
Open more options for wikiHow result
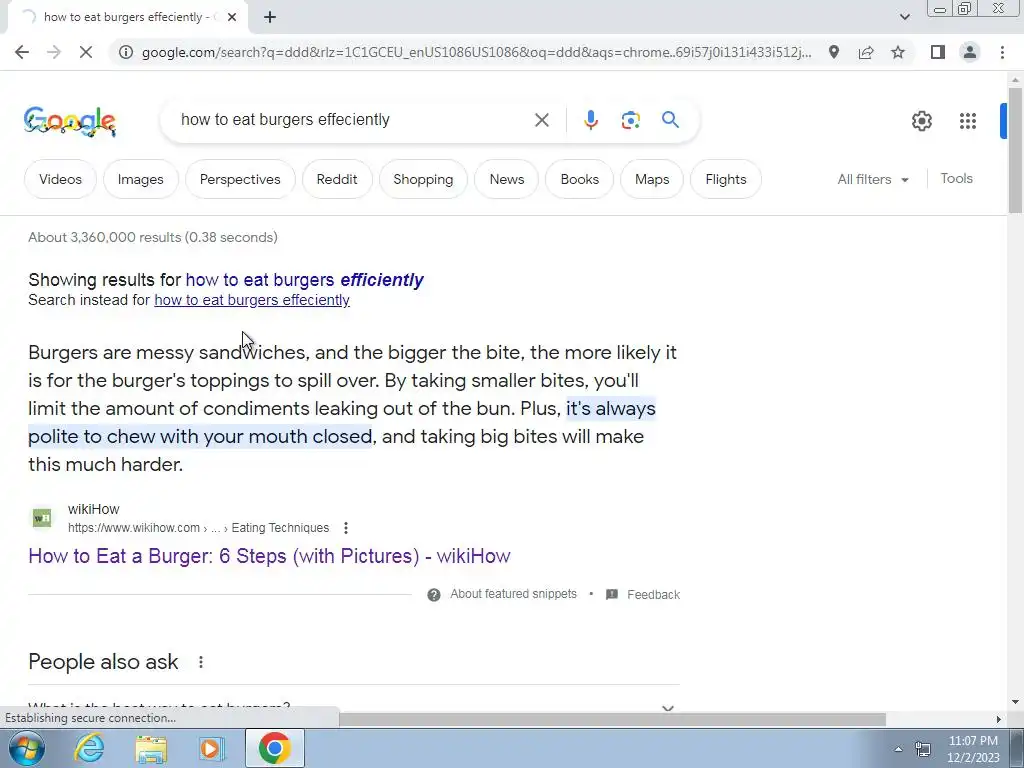click(345, 528)
